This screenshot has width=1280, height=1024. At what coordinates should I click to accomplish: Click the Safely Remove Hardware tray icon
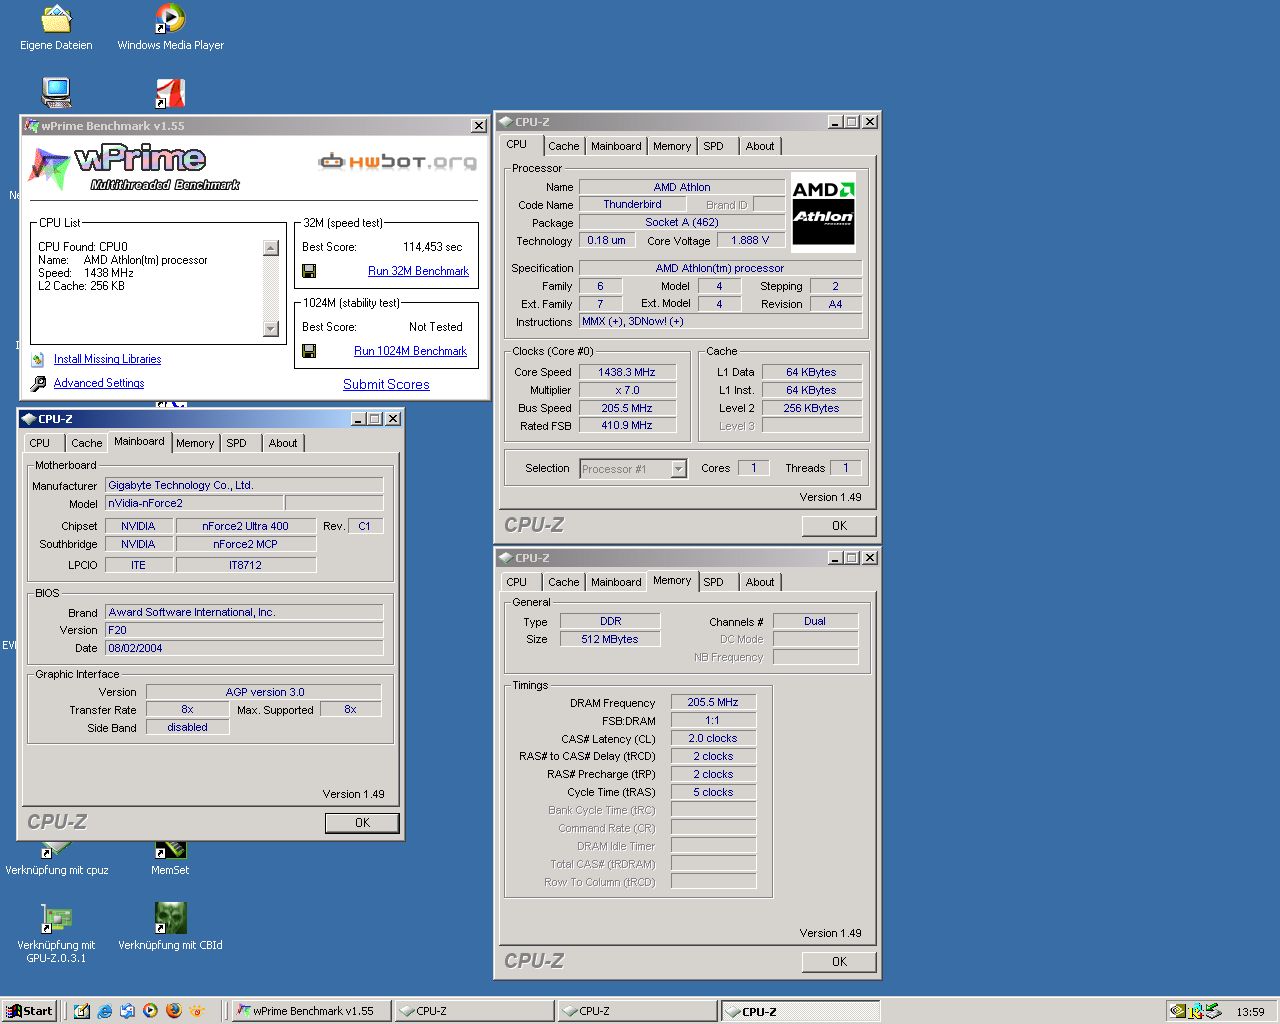point(1212,1011)
